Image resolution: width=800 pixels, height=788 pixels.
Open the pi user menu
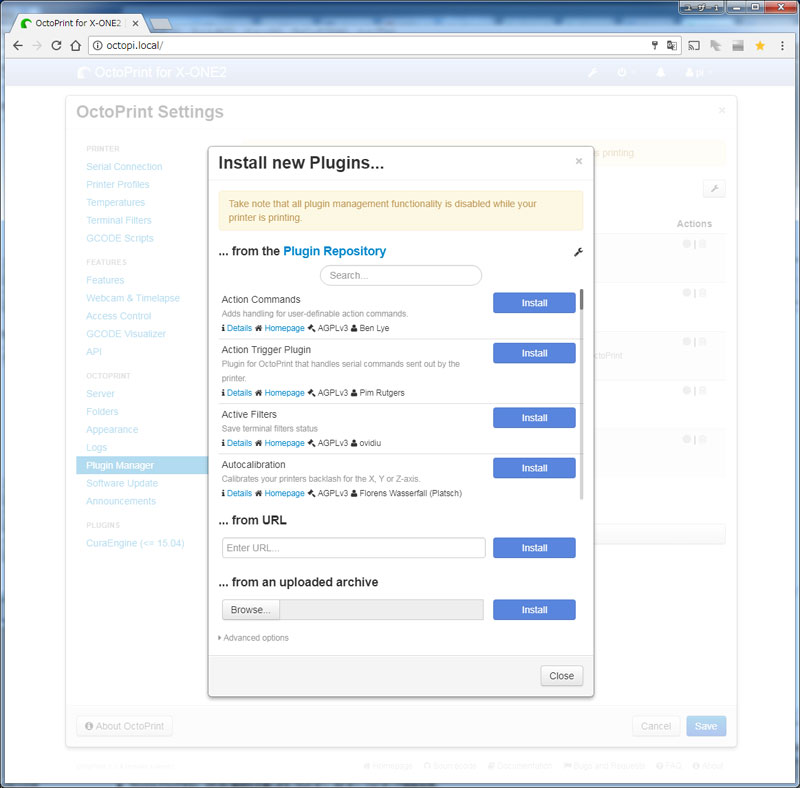tap(698, 72)
